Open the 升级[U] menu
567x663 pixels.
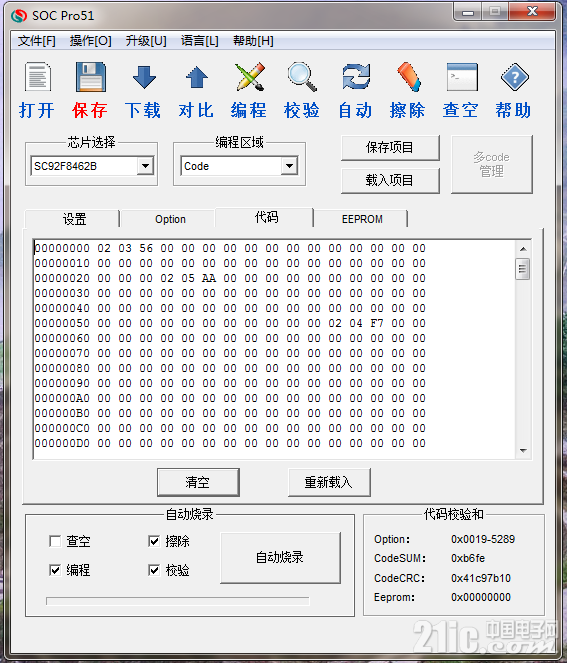tap(146, 41)
